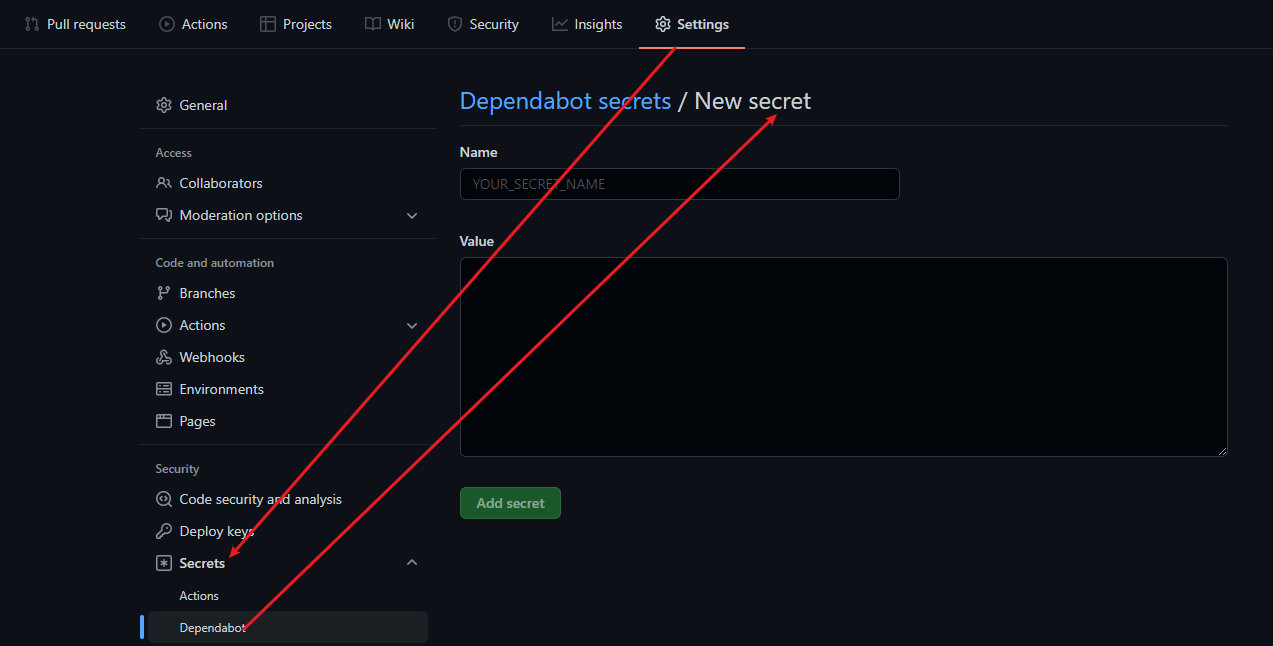Click the General gear icon in sidebar
This screenshot has height=646, width=1273.
164,105
